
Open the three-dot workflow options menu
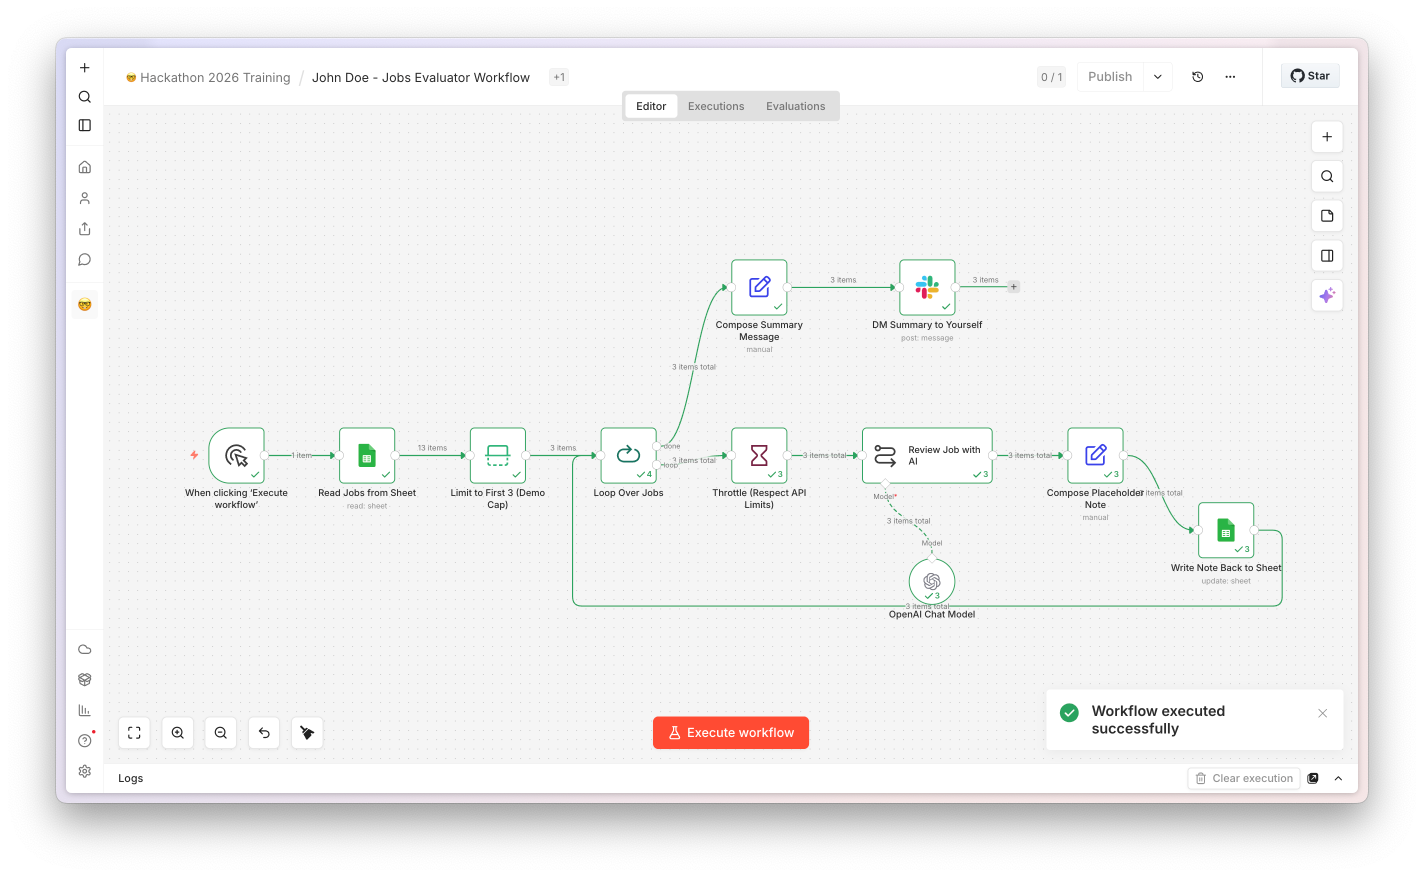(x=1230, y=77)
